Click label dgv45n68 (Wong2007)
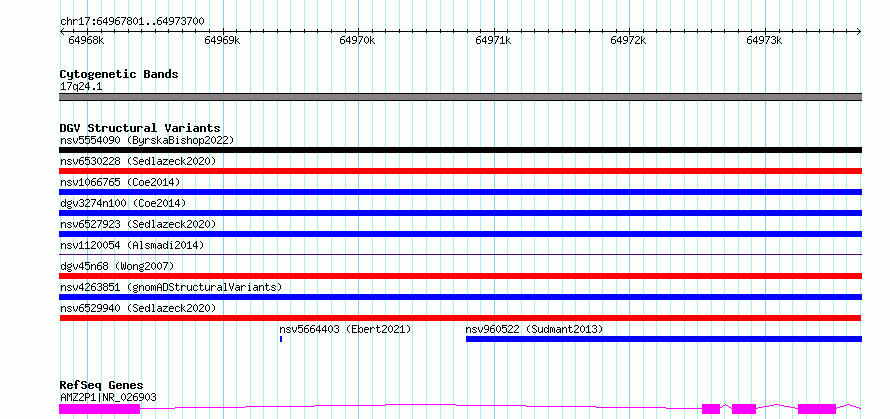 (117, 266)
